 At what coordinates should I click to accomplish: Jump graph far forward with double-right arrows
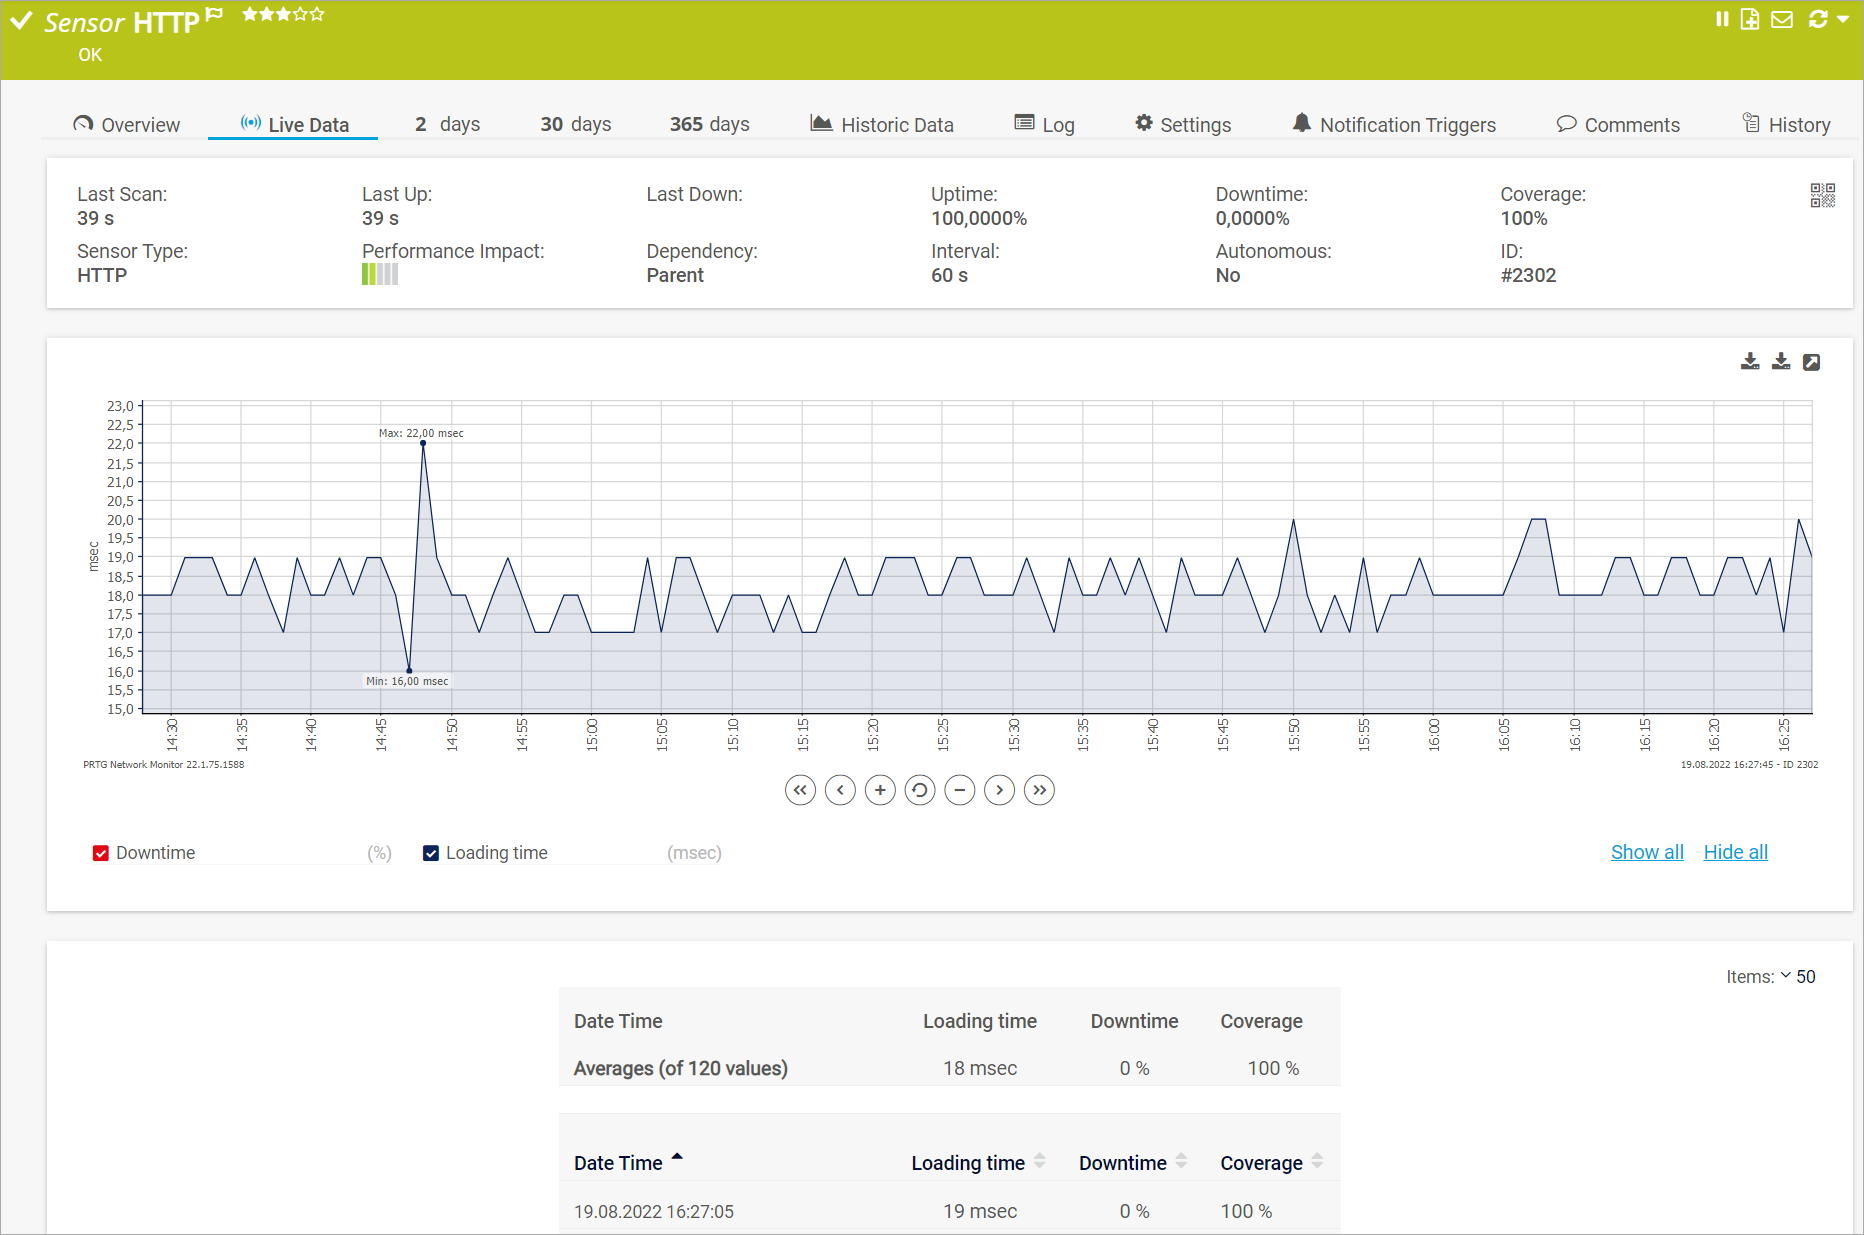click(x=1040, y=790)
